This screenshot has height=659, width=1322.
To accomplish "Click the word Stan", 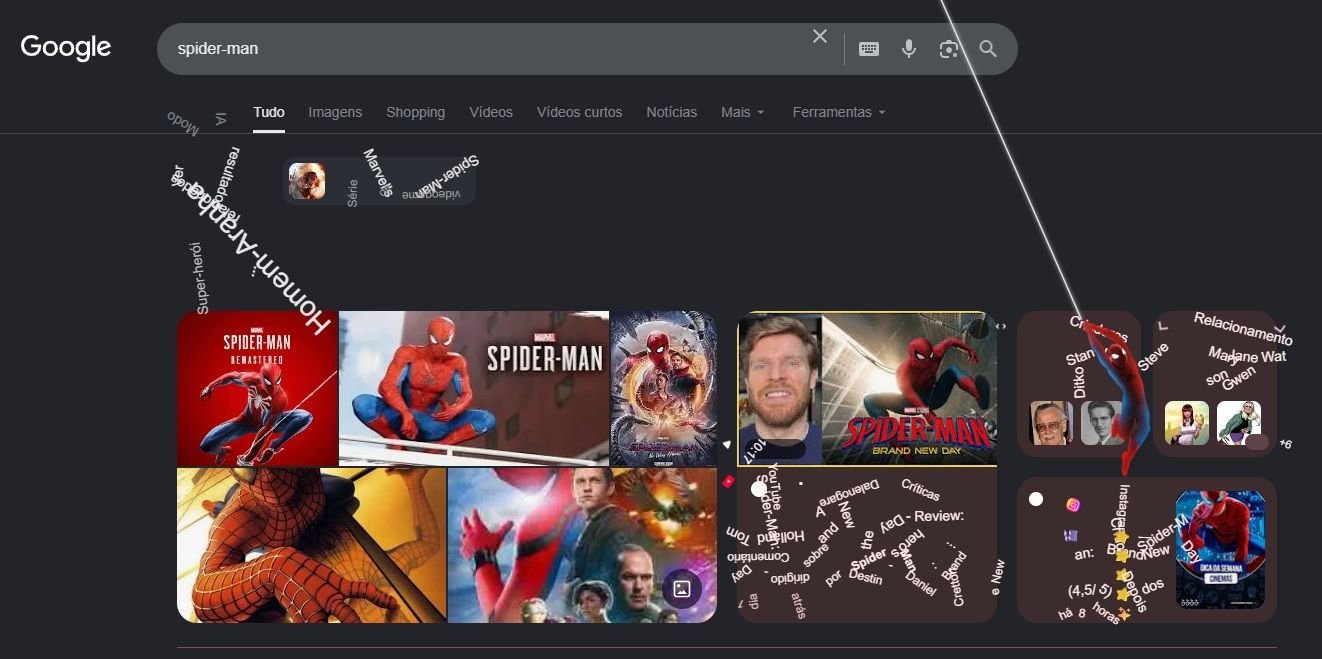I will click(1080, 357).
